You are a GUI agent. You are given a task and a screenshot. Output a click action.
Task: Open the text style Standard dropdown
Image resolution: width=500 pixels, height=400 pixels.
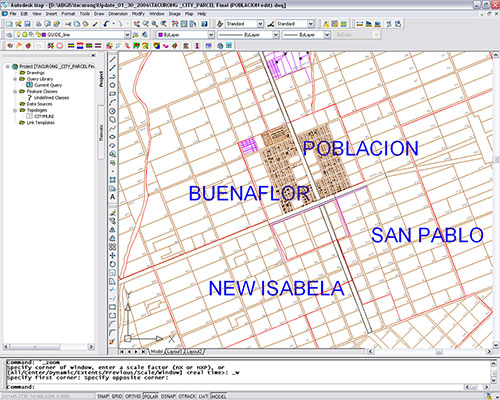[260, 24]
